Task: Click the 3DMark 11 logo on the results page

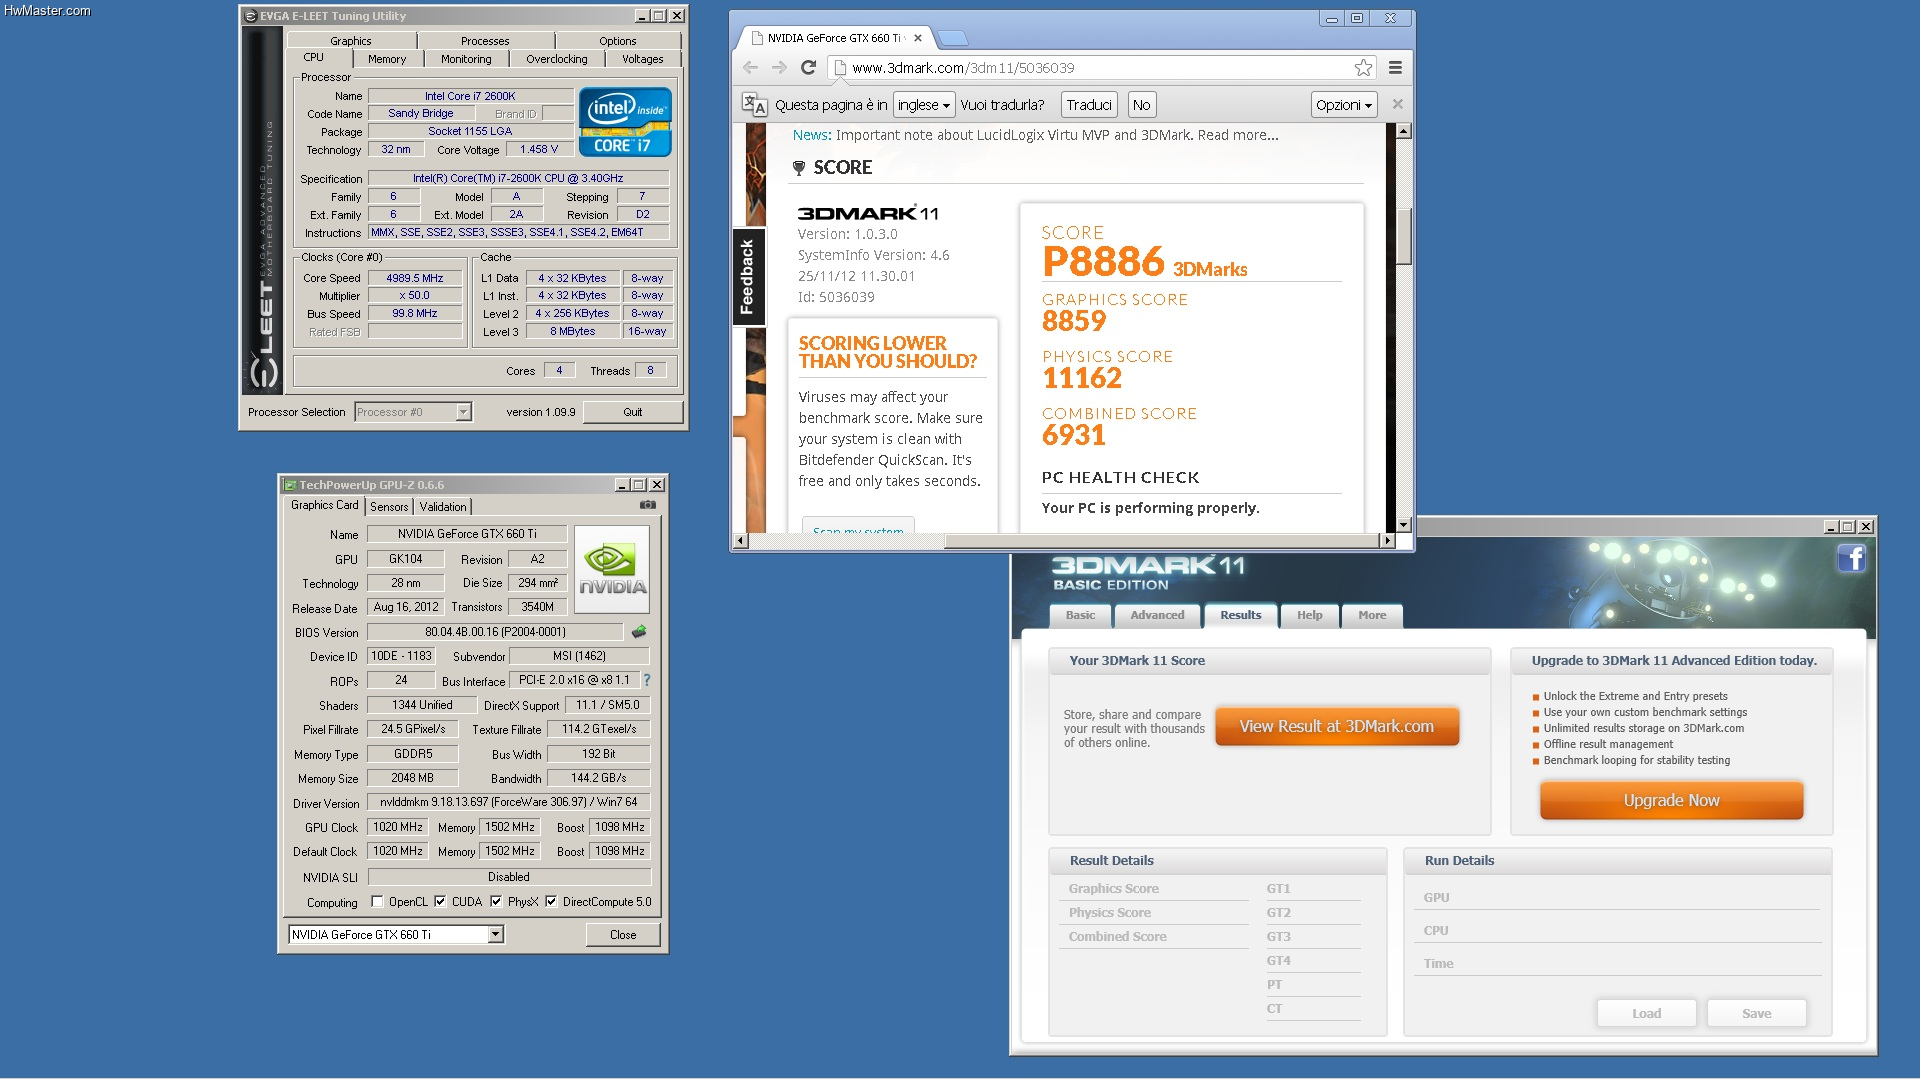Action: pyautogui.click(x=868, y=213)
